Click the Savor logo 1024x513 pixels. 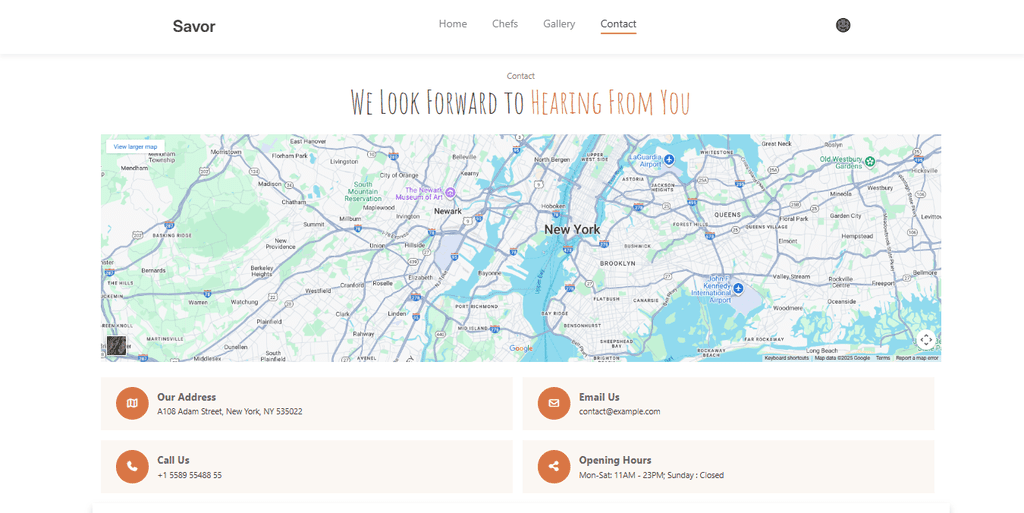[194, 26]
